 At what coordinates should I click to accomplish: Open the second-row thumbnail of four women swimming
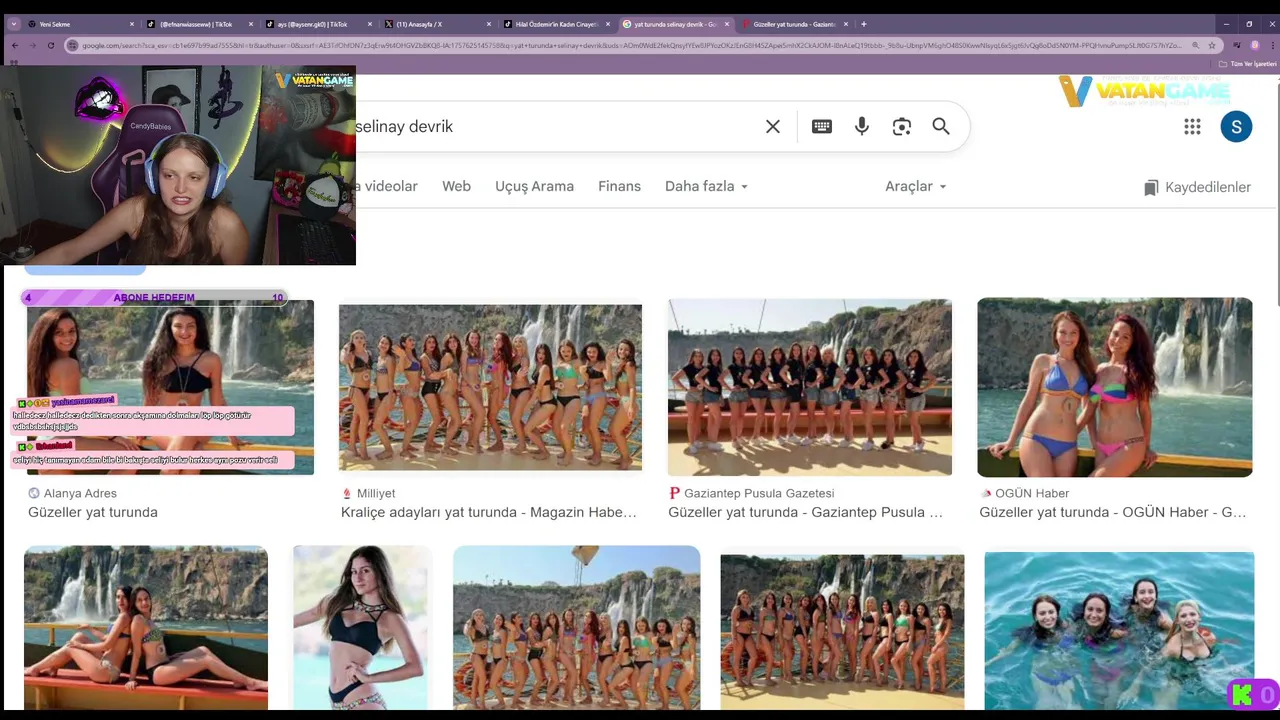pos(1119,631)
